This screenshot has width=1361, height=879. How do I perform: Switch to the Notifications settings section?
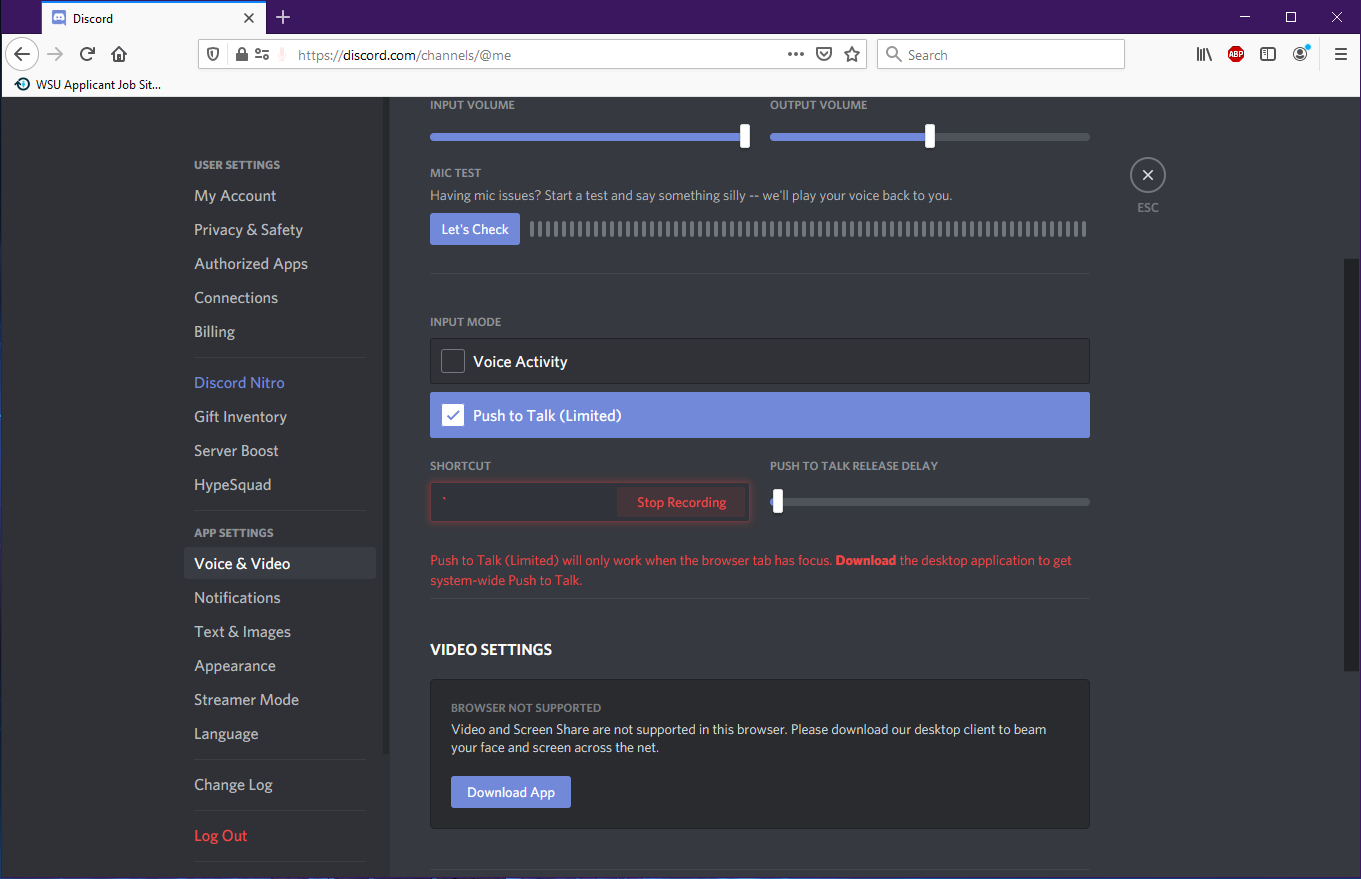click(237, 597)
